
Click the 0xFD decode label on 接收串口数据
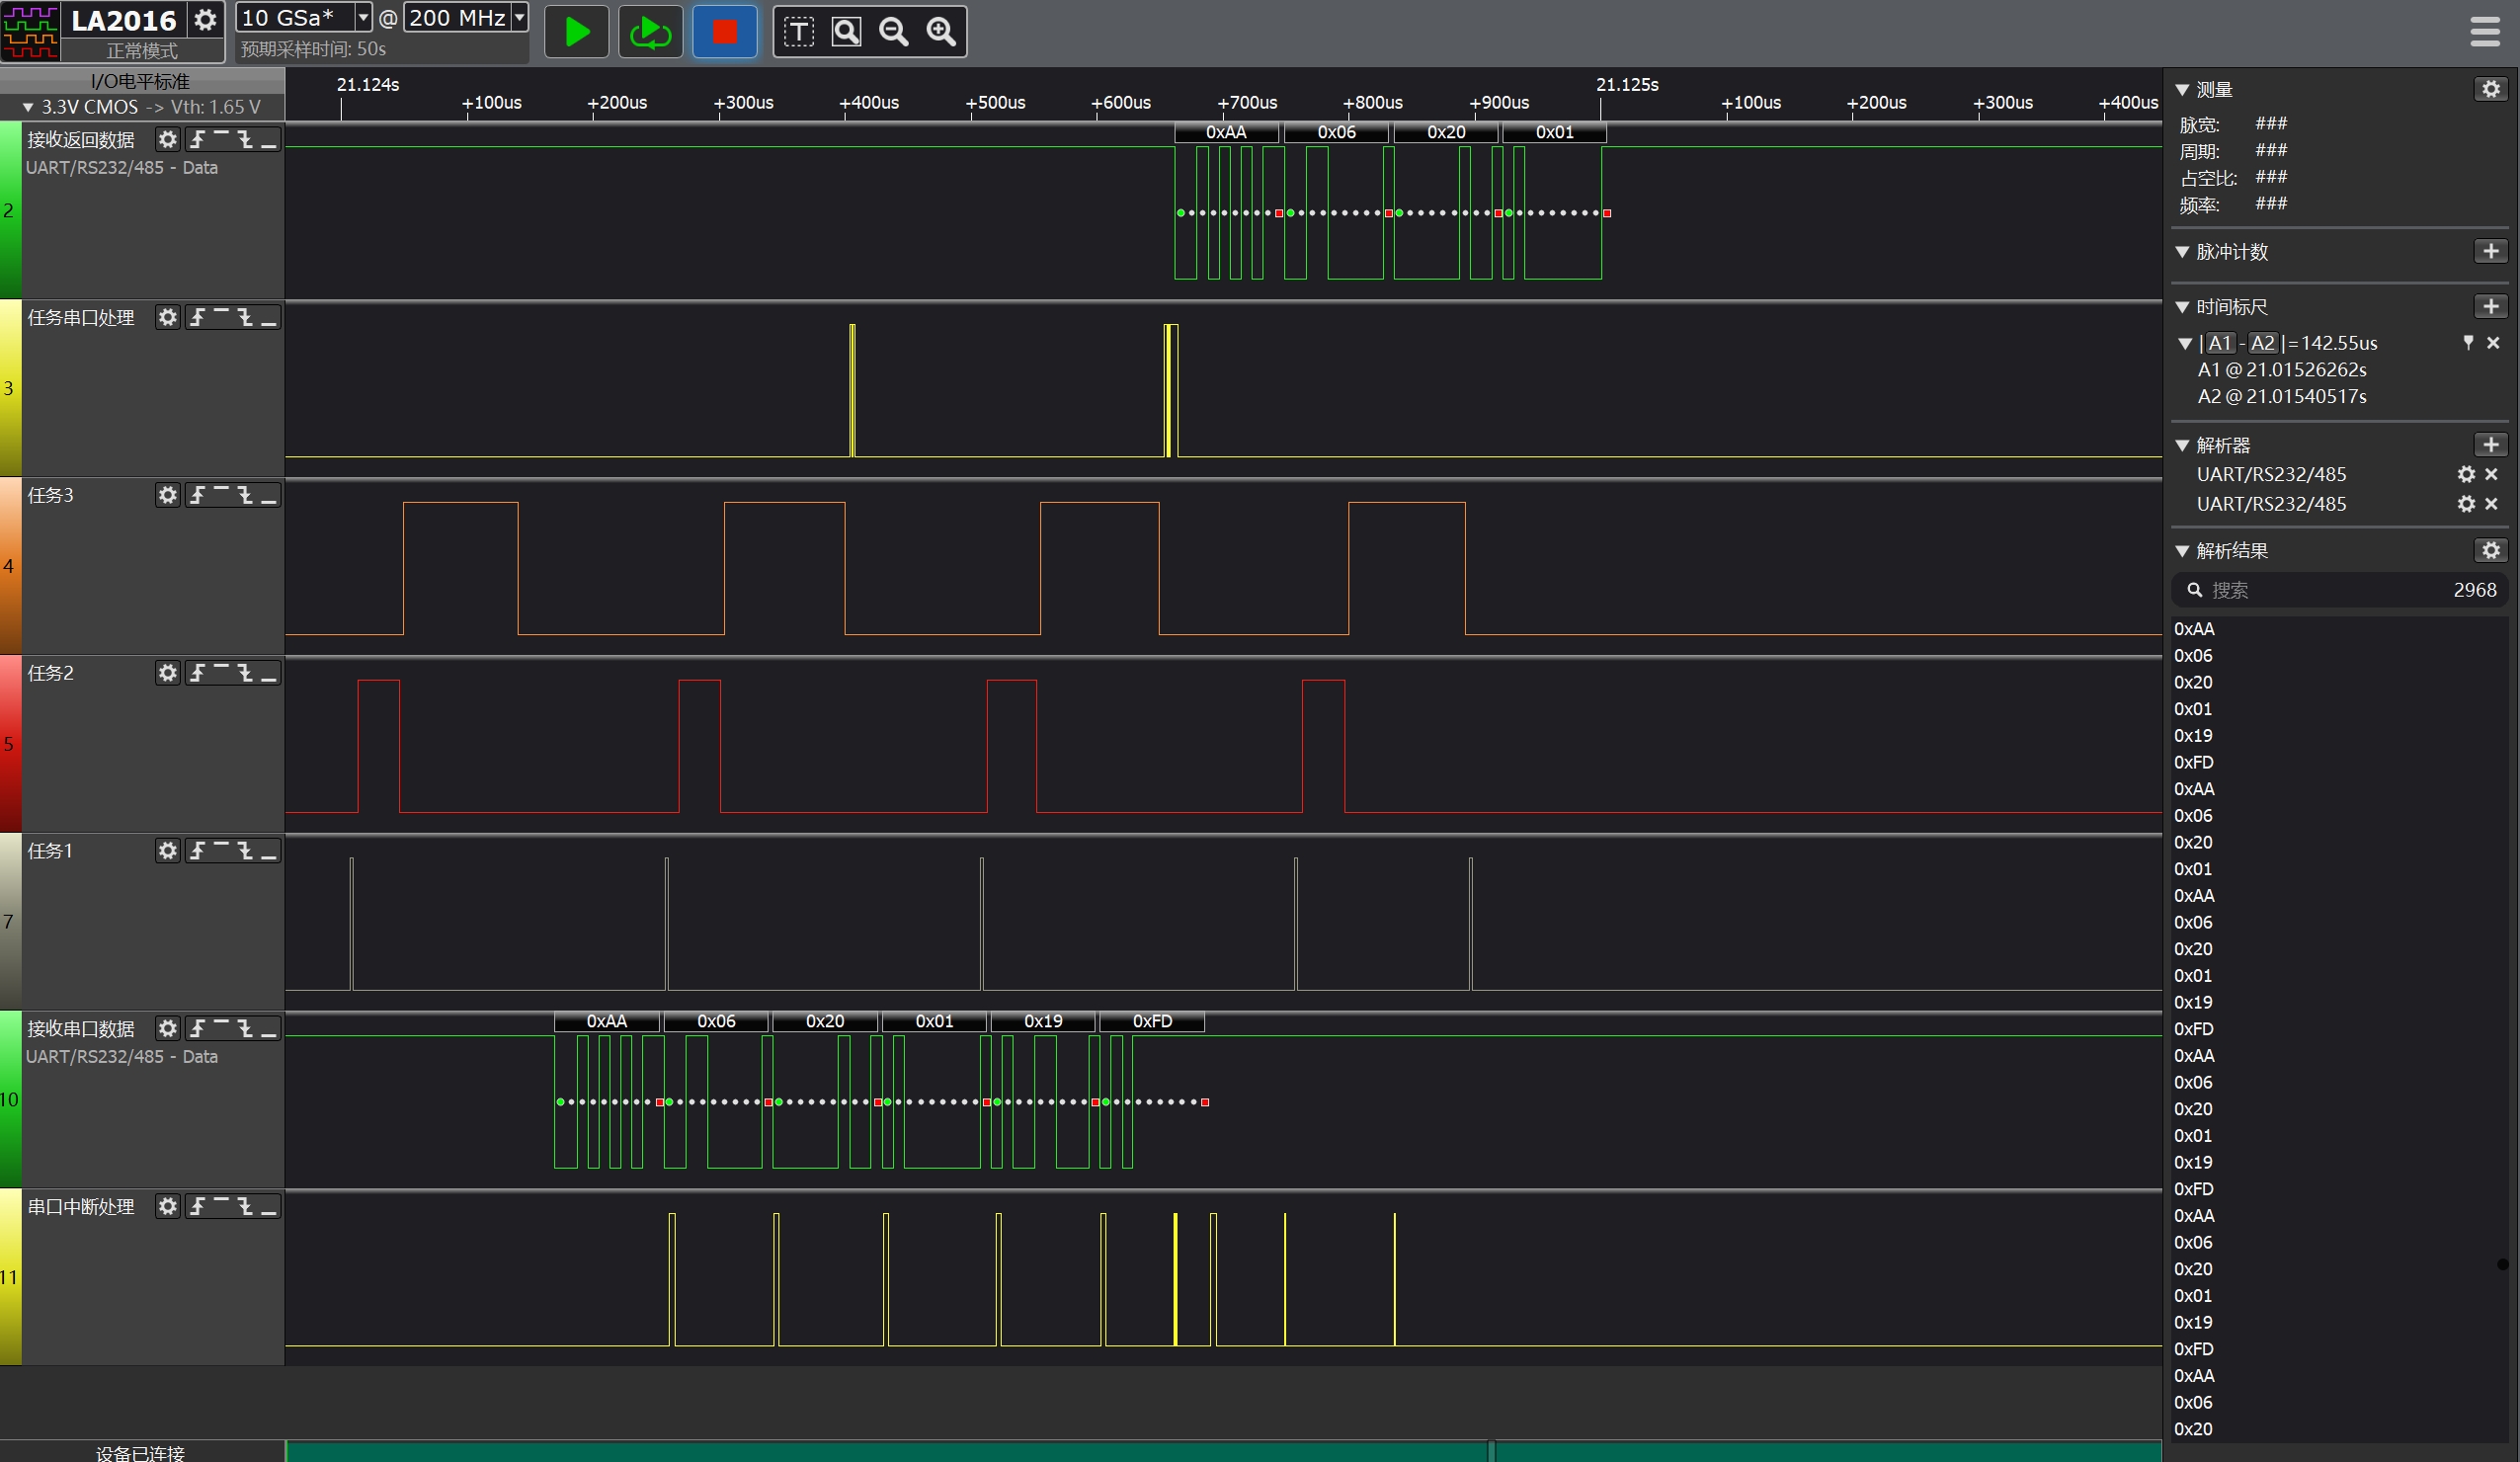click(1152, 1021)
